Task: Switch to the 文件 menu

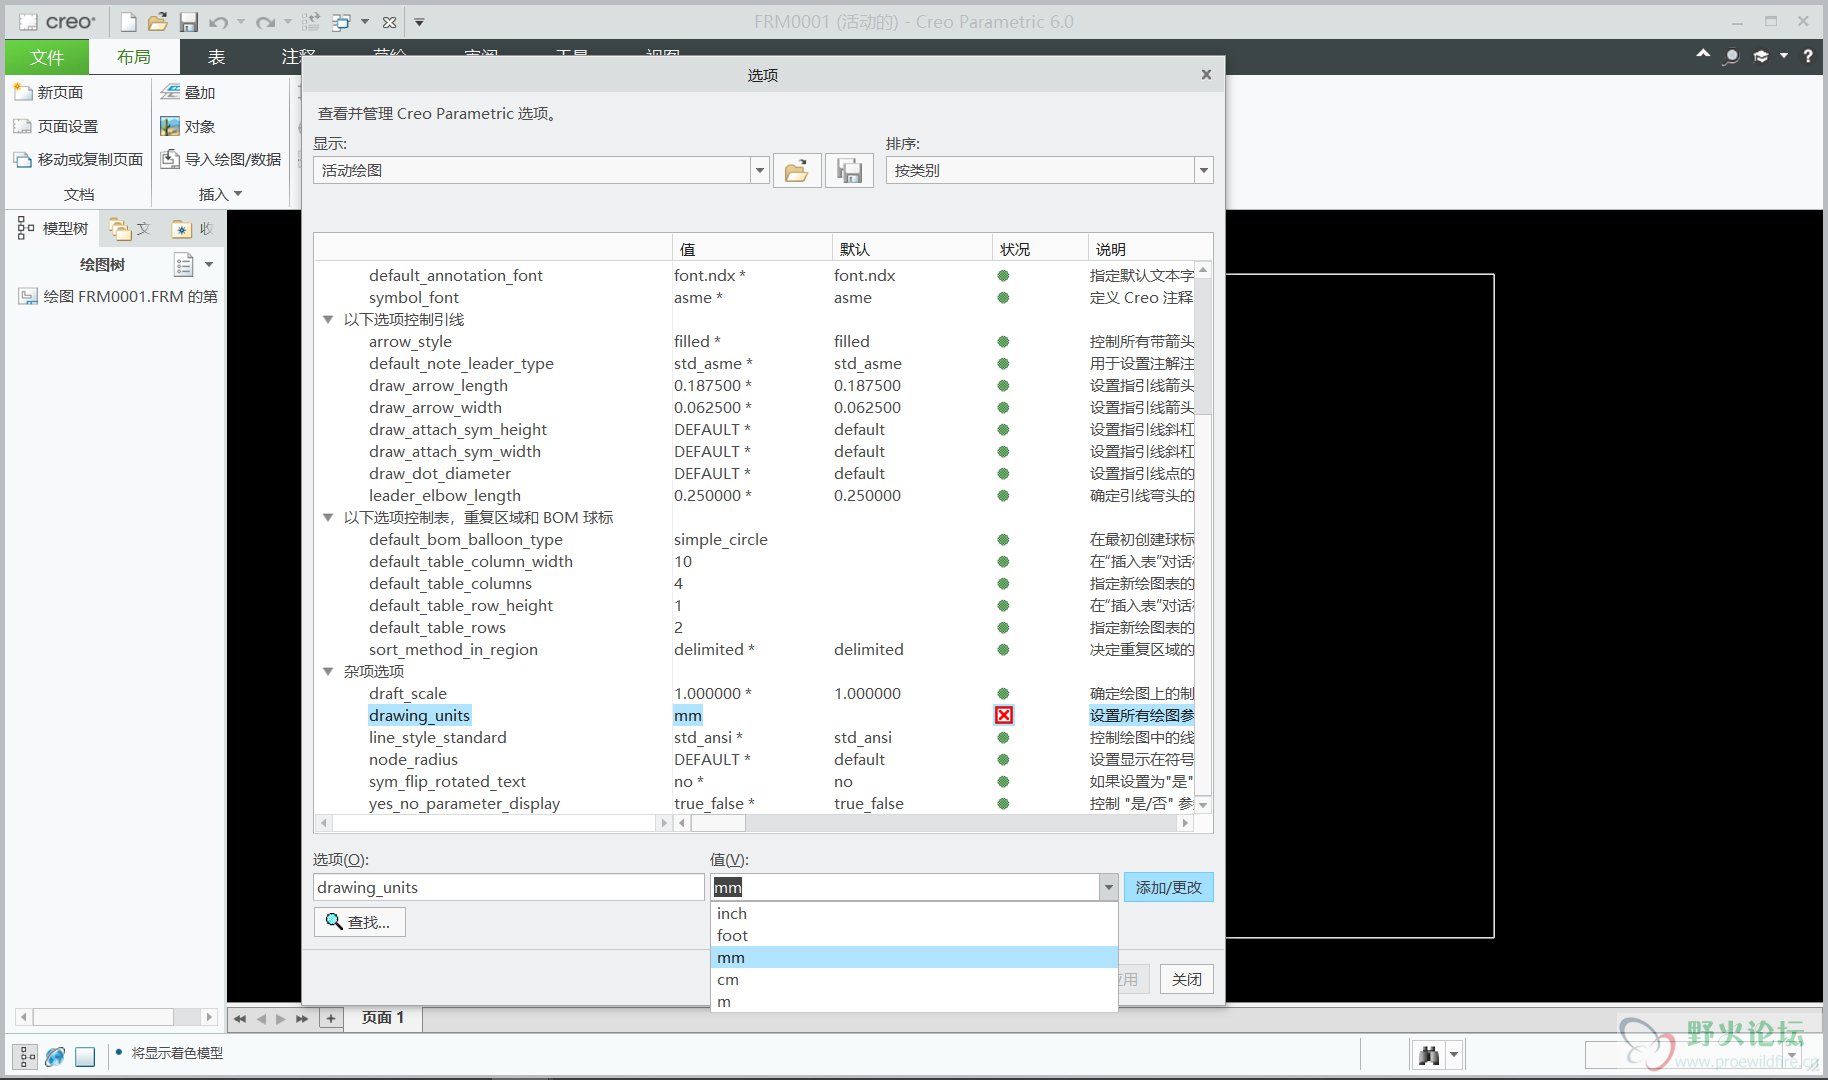Action: [47, 57]
